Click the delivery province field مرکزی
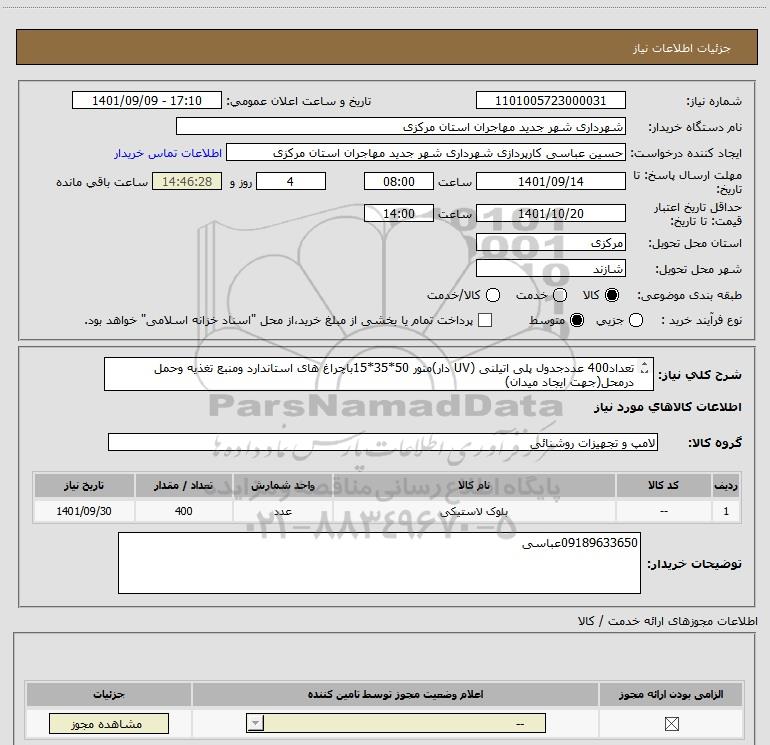The height and width of the screenshot is (745, 770). tap(550, 242)
